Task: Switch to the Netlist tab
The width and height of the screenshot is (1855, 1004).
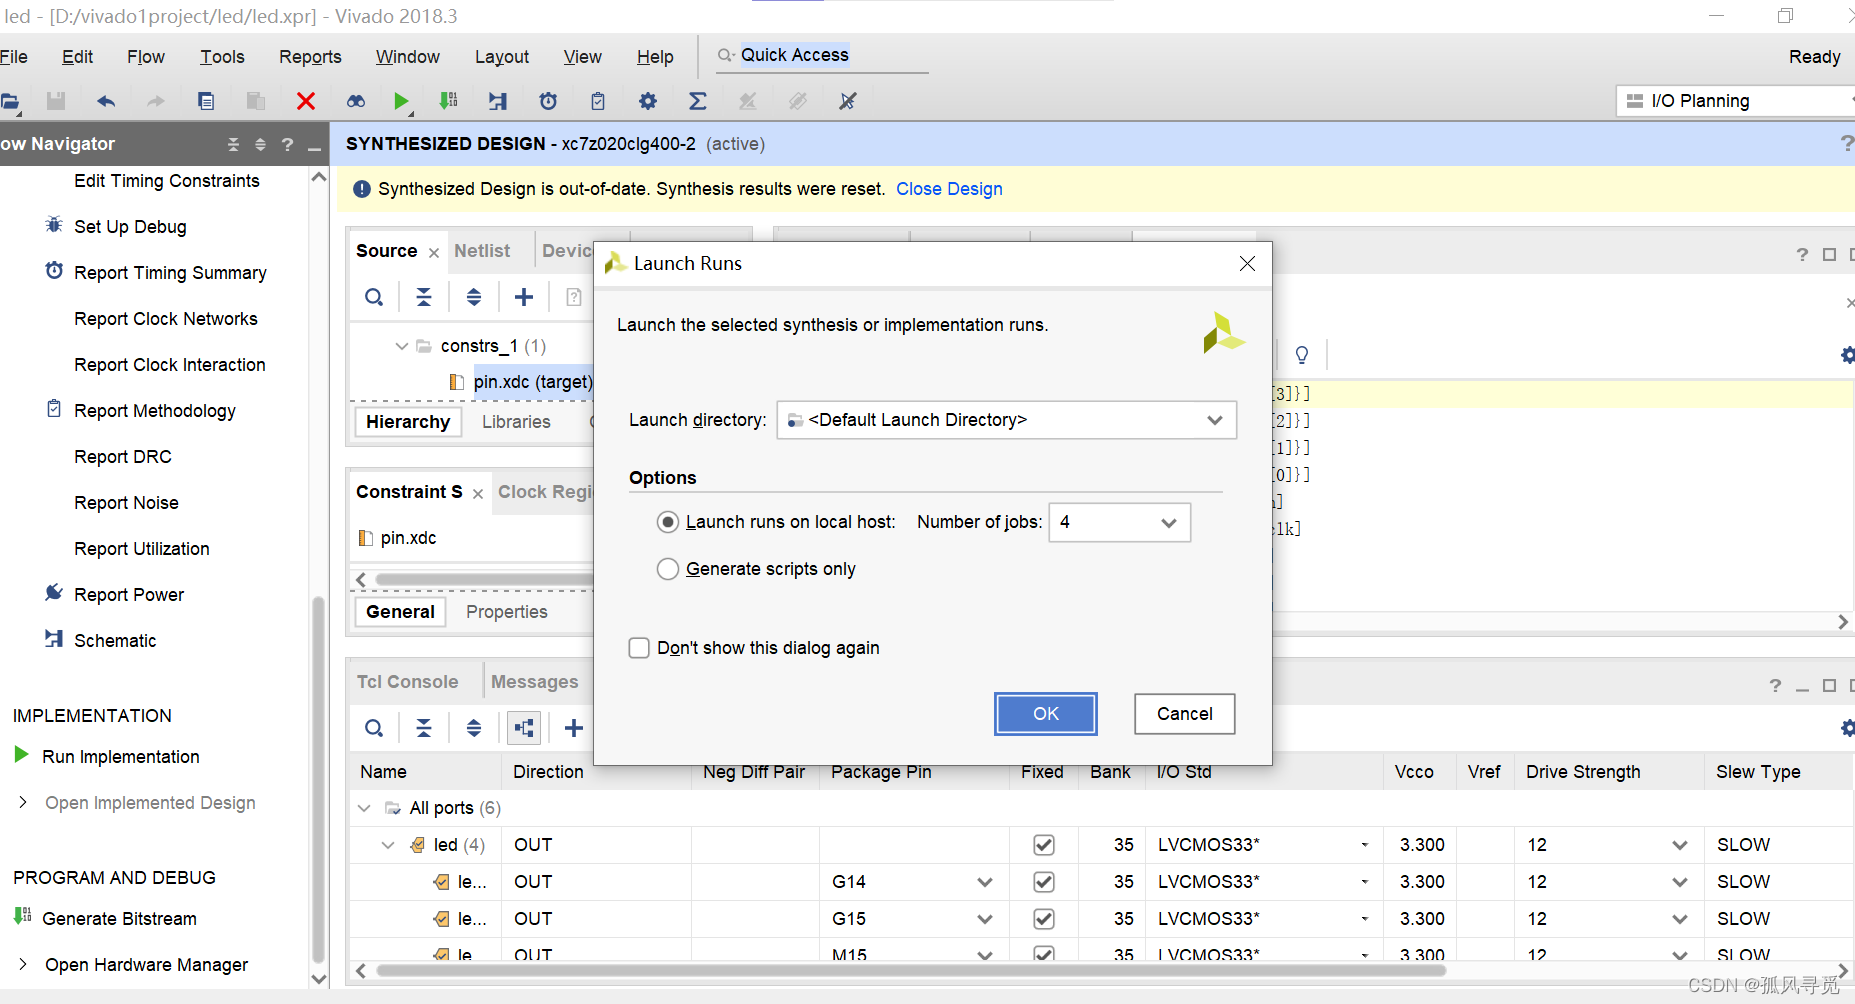Action: (482, 251)
